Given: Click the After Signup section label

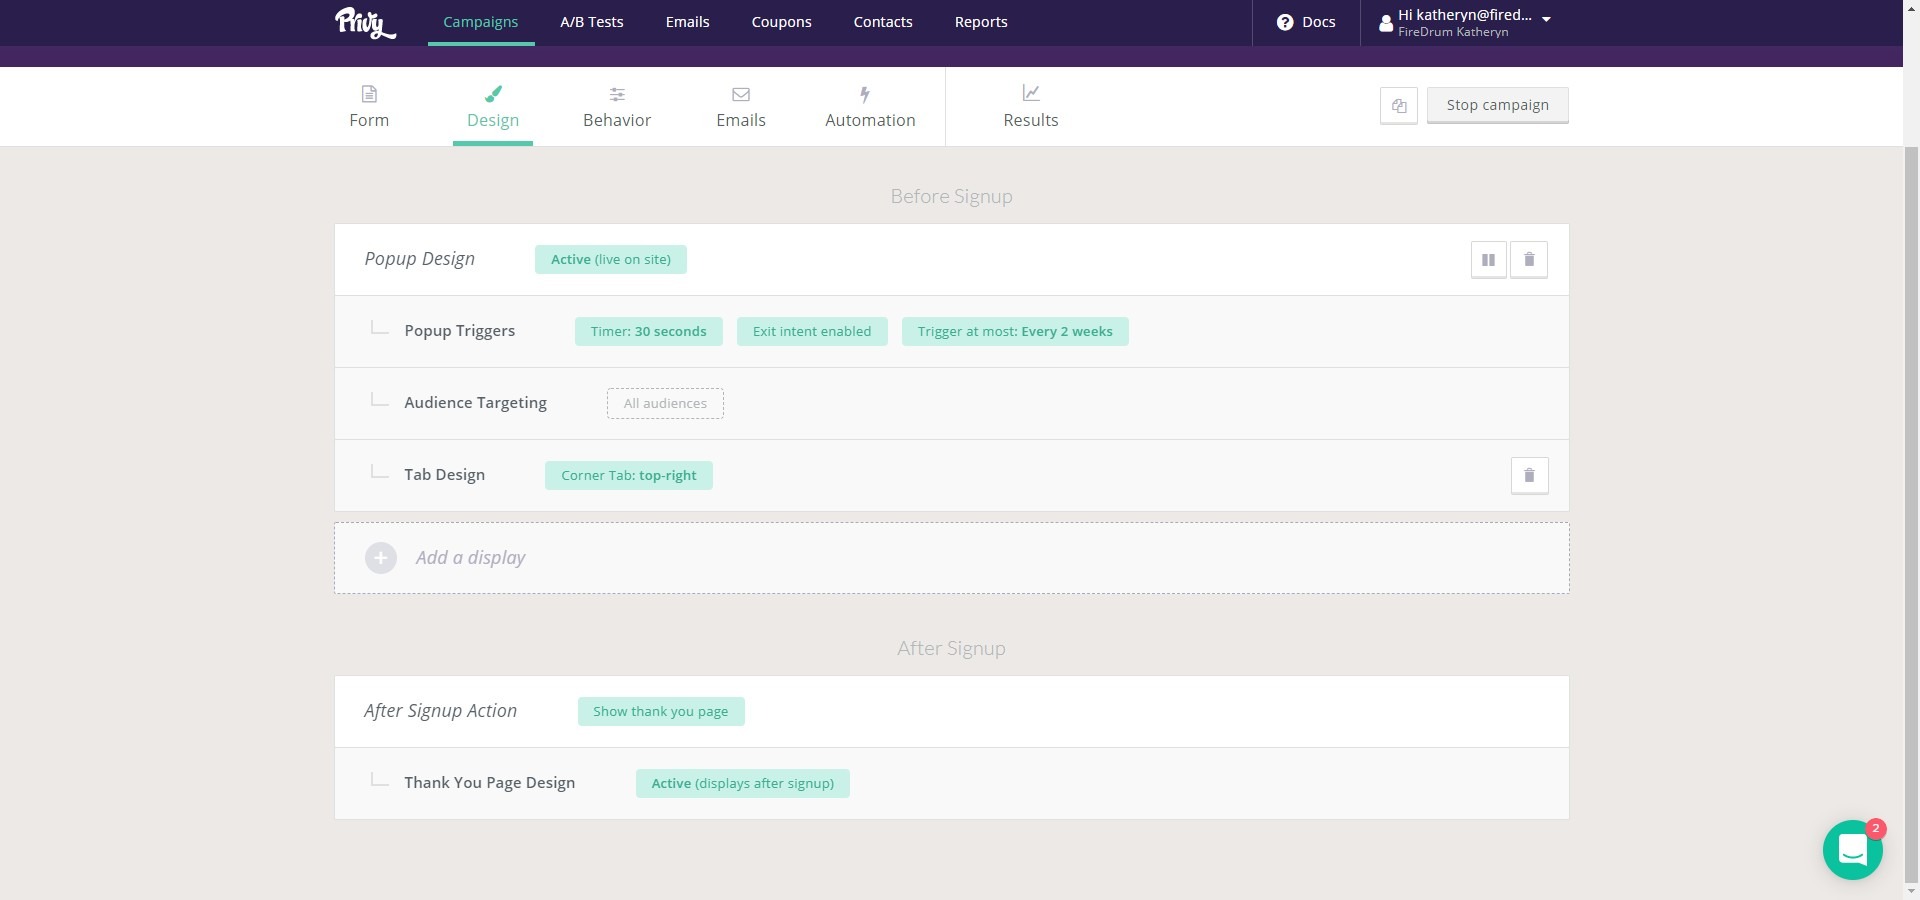Looking at the screenshot, I should pos(951,649).
